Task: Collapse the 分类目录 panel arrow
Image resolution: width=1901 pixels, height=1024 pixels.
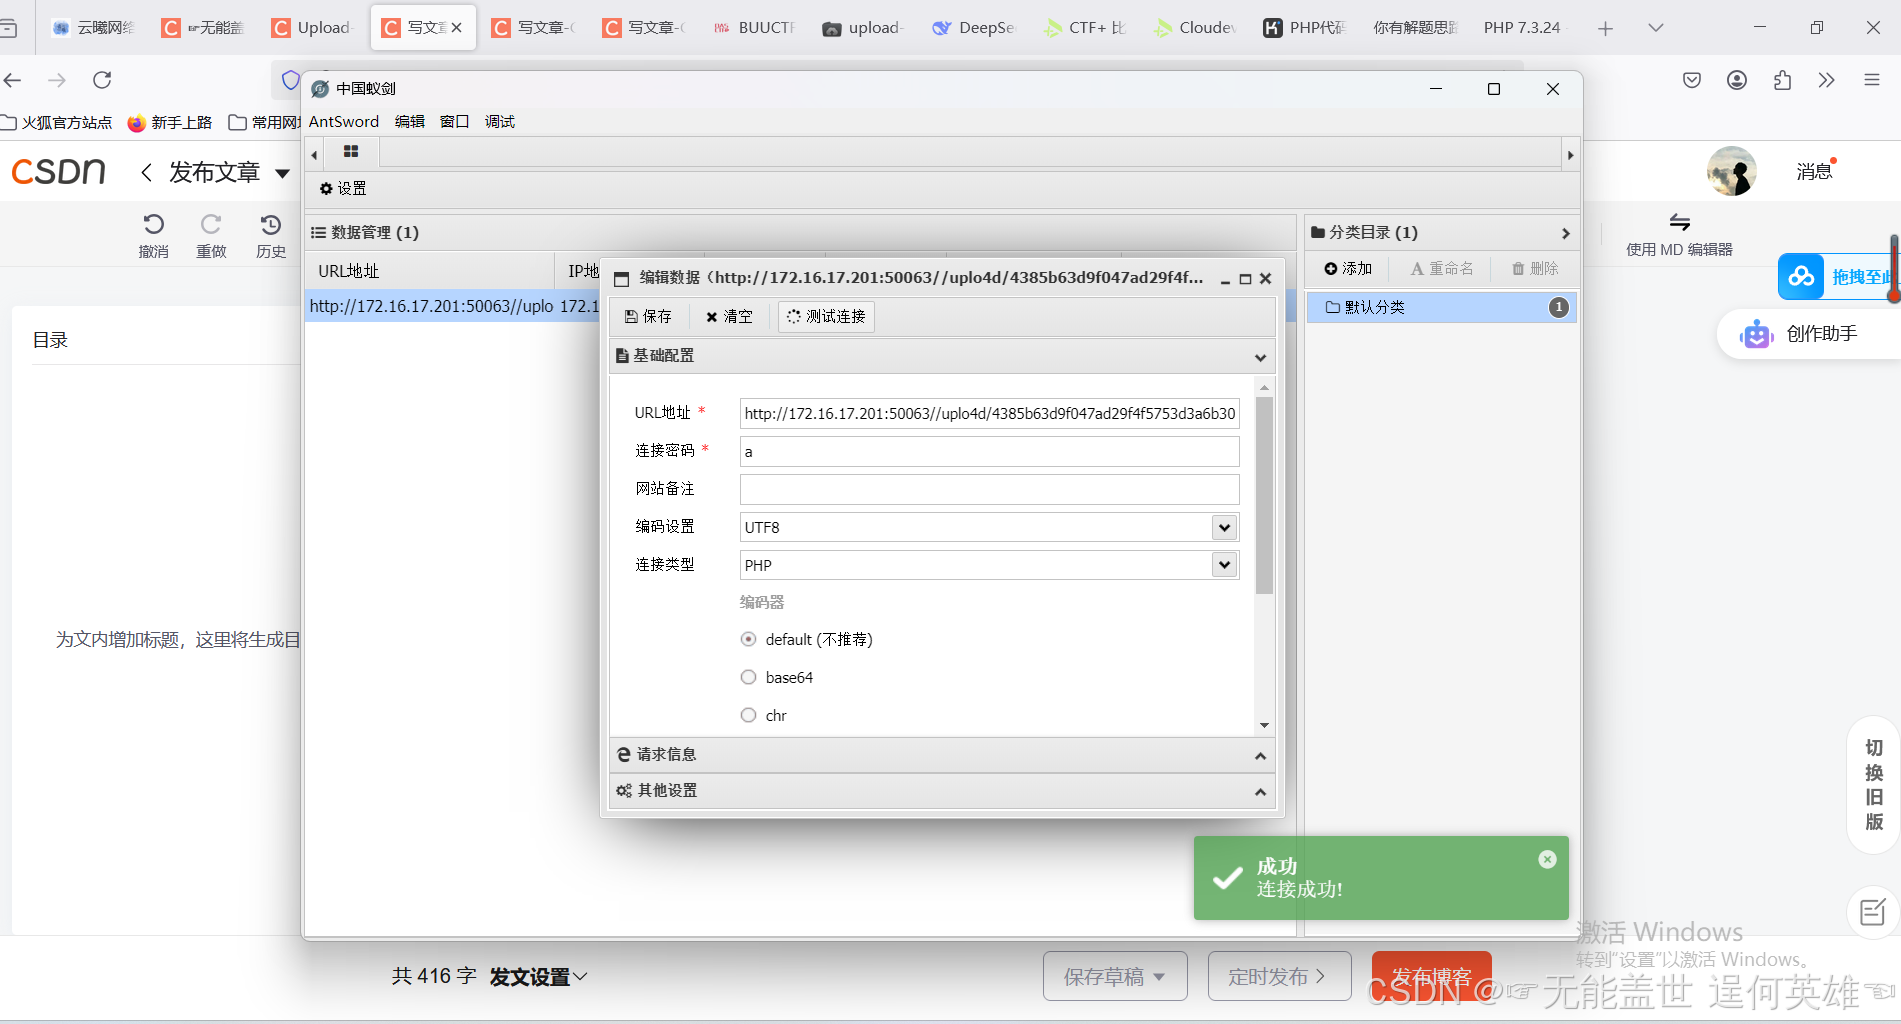Action: pos(1565,233)
